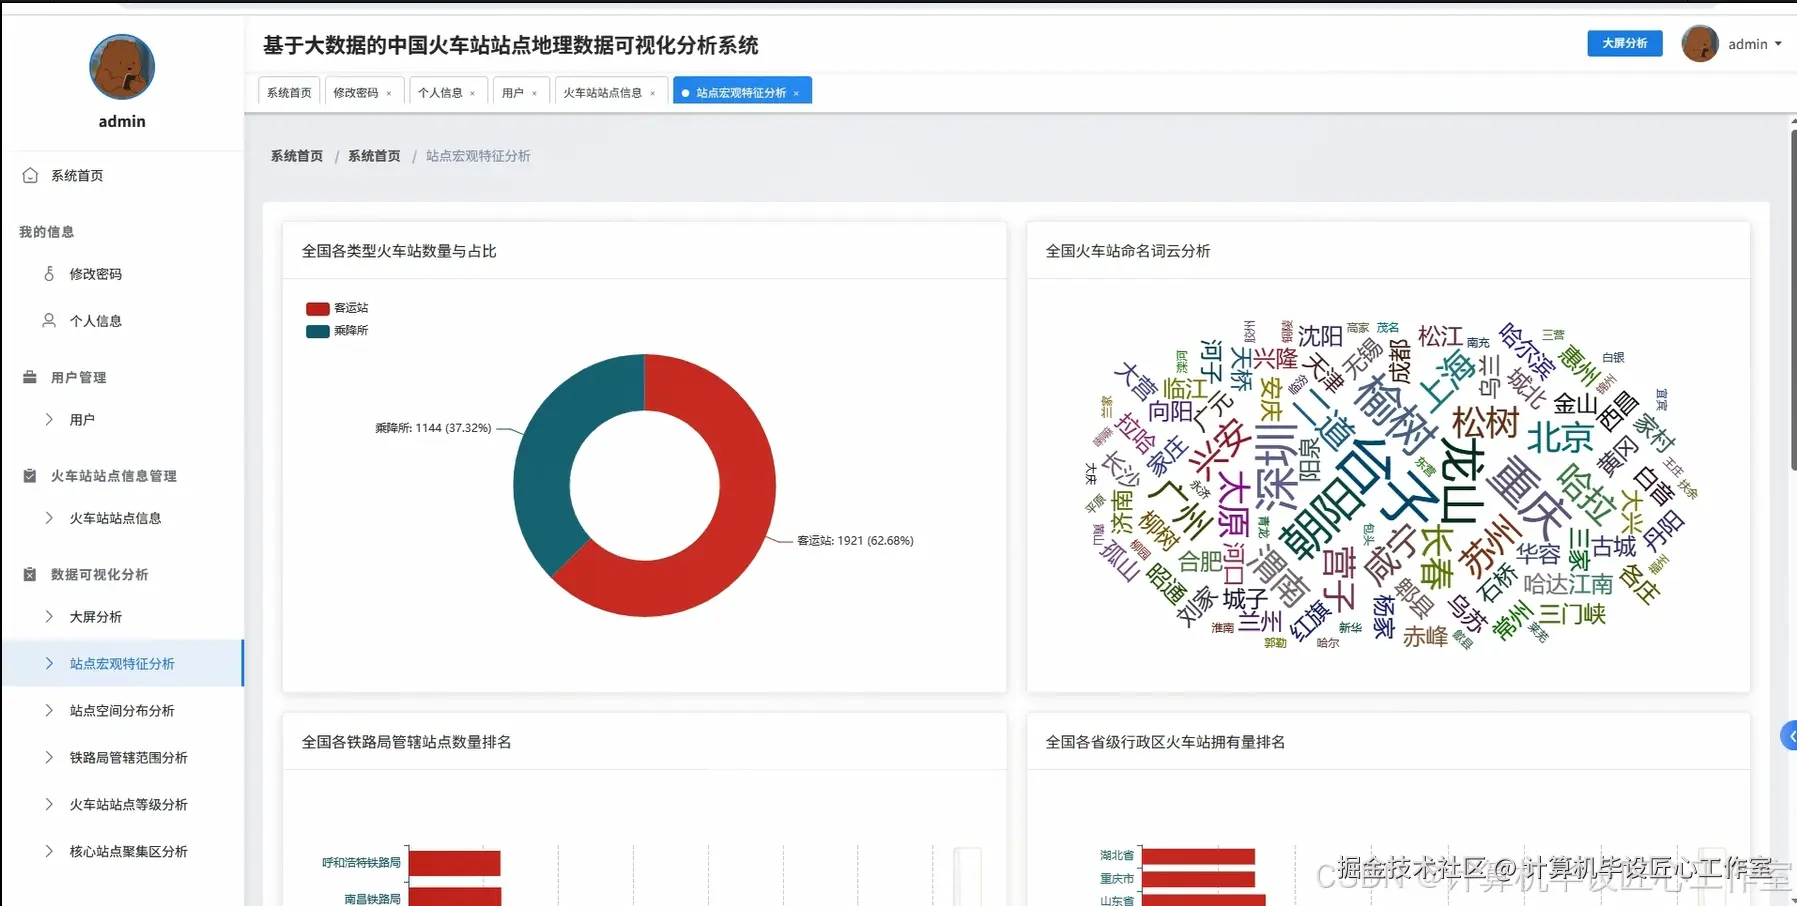Image resolution: width=1797 pixels, height=906 pixels.
Task: Click the 全国各铁路局管辖站点数量排名 chart title
Action: coord(407,742)
